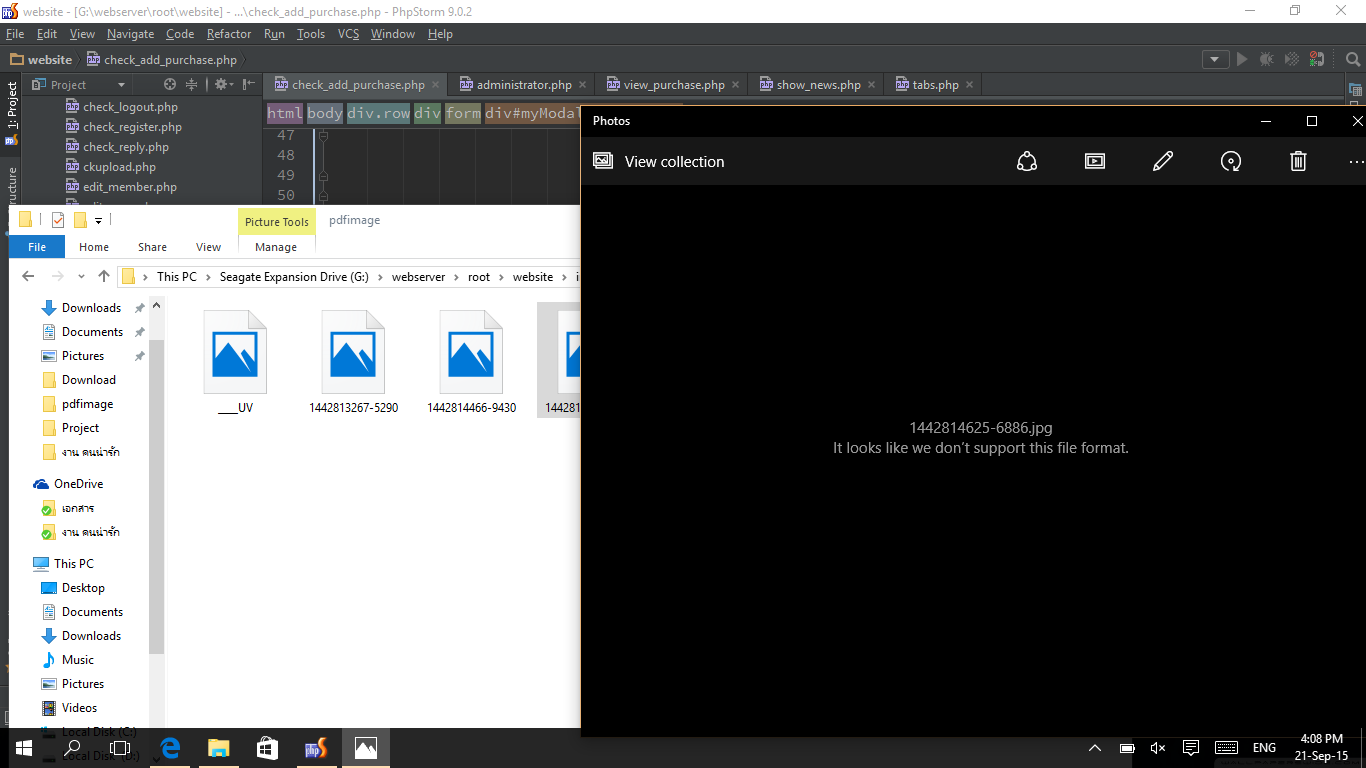Toggle listening for PHP debug connections
This screenshot has height=768, width=1366.
1317,59
